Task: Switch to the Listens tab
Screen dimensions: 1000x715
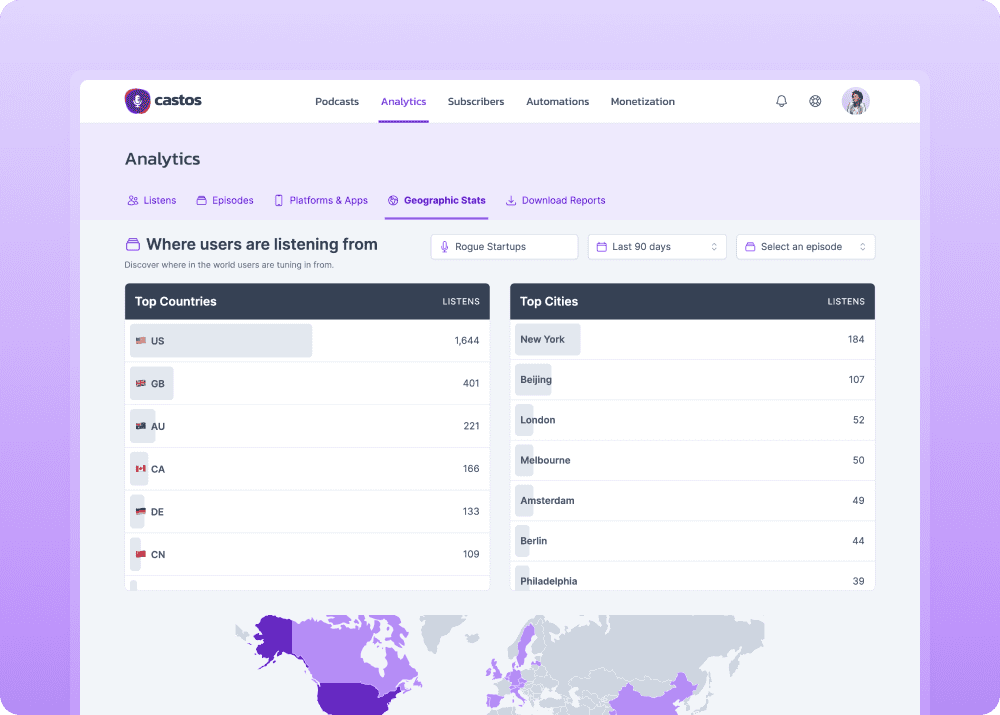Action: 151,200
